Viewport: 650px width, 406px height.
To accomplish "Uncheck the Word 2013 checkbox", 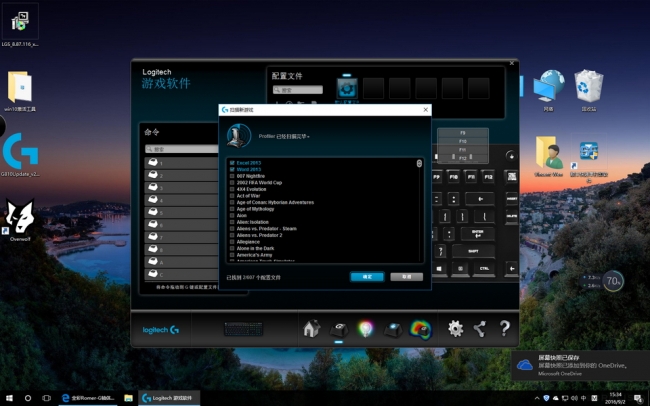I will coord(232,169).
